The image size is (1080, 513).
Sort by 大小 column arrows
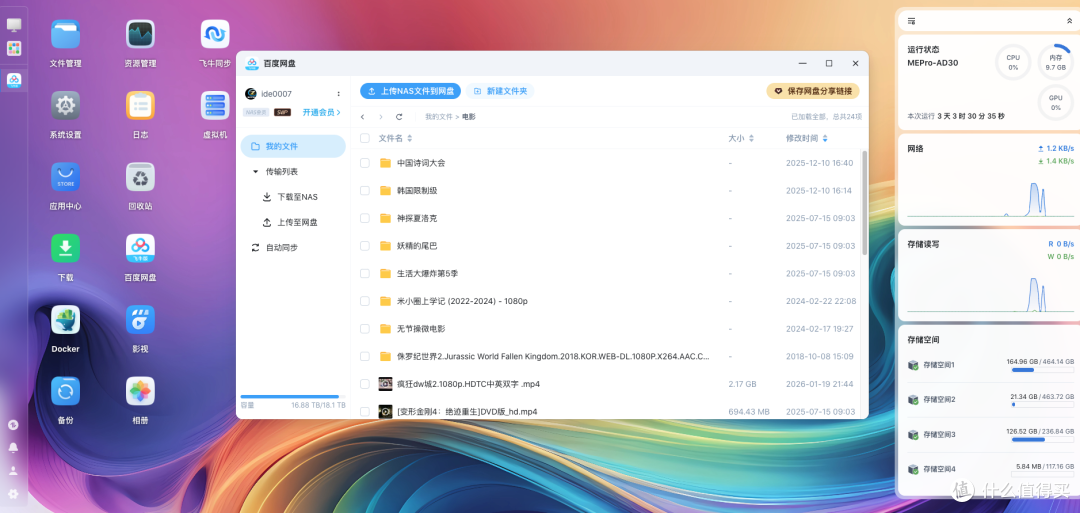pyautogui.click(x=751, y=138)
